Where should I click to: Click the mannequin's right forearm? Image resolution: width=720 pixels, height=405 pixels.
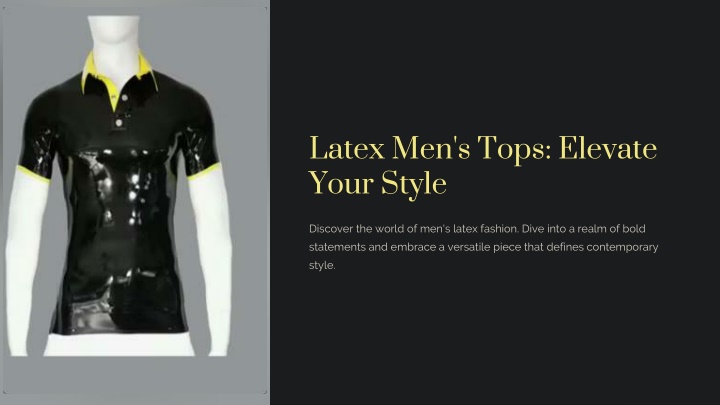click(211, 262)
